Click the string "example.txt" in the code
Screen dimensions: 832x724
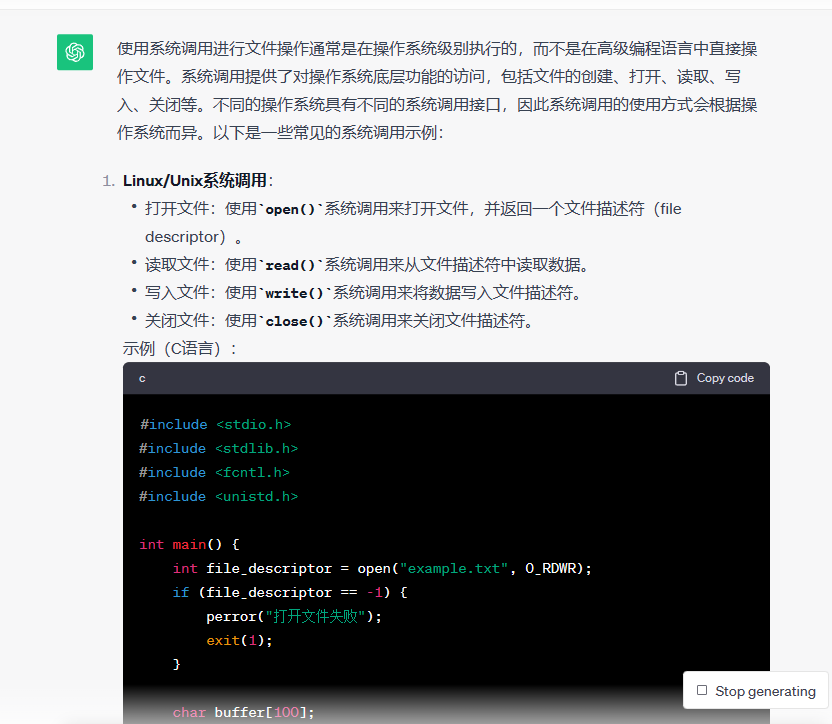tap(454, 568)
